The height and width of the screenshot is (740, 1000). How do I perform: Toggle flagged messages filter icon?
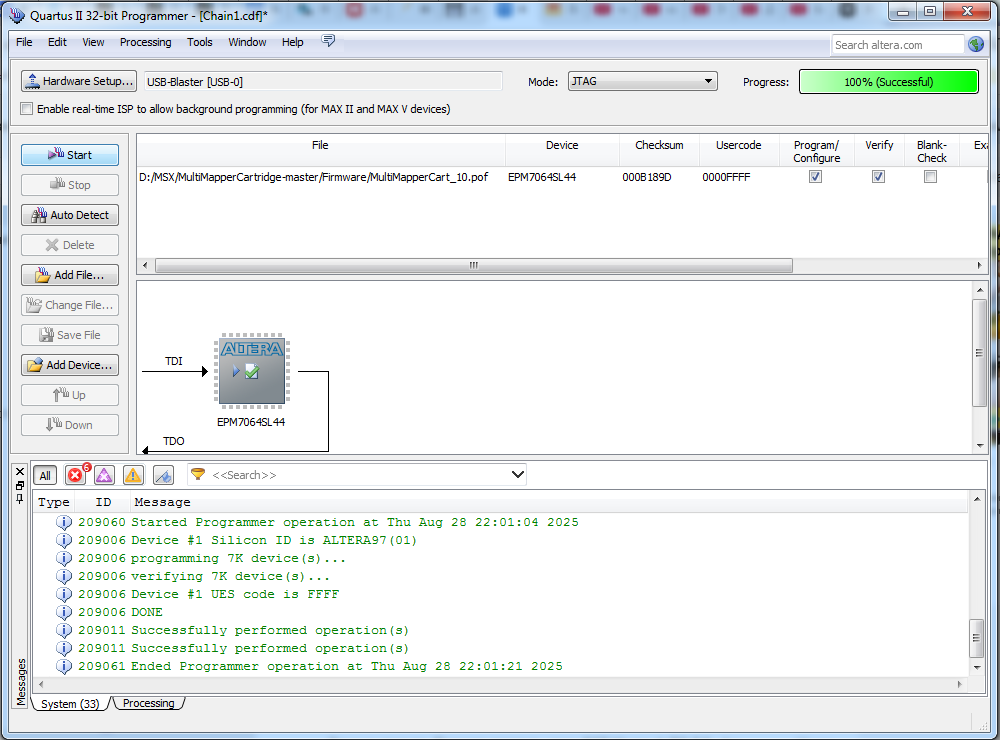click(x=163, y=475)
